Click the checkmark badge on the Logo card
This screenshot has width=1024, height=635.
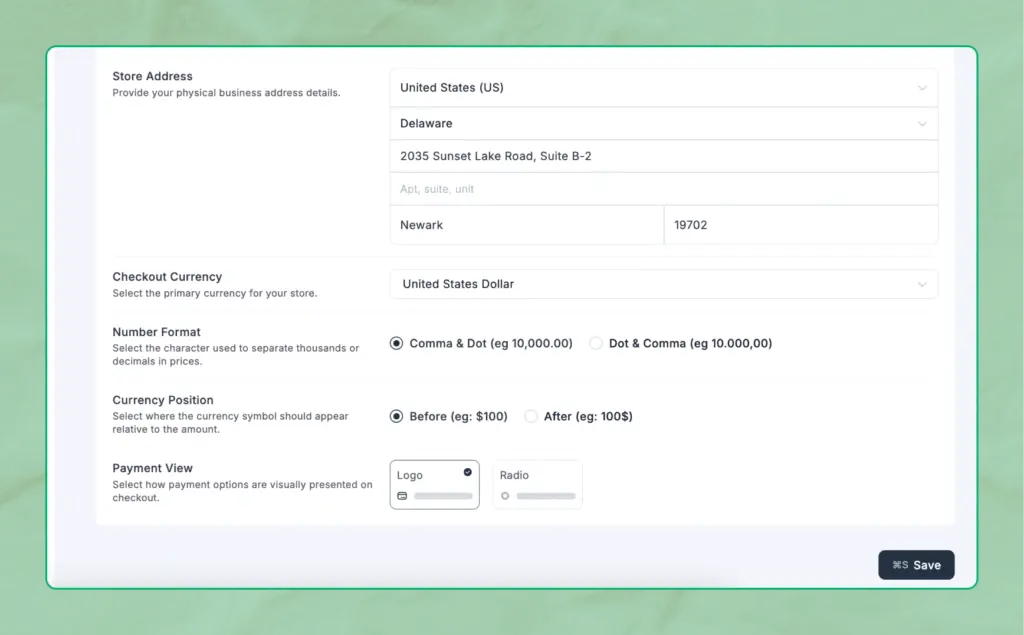click(467, 472)
